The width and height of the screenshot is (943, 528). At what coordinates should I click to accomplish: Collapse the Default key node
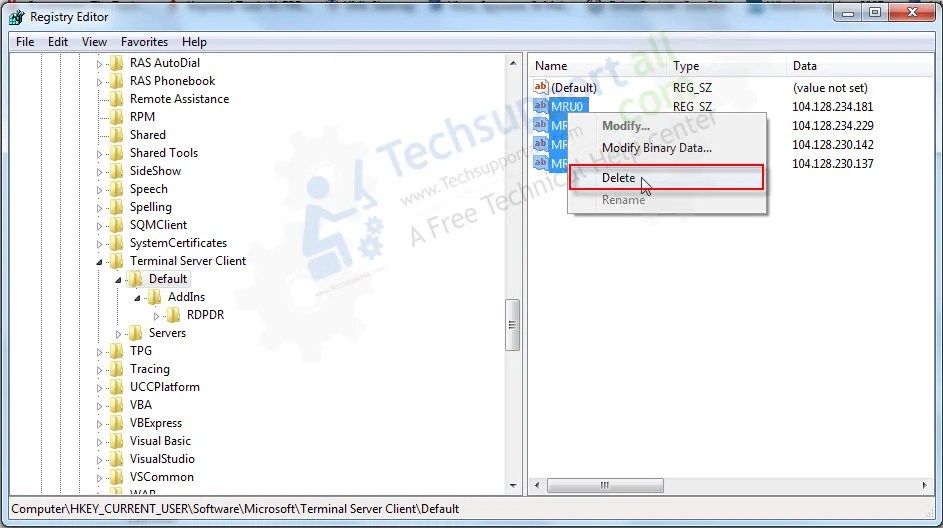point(118,280)
